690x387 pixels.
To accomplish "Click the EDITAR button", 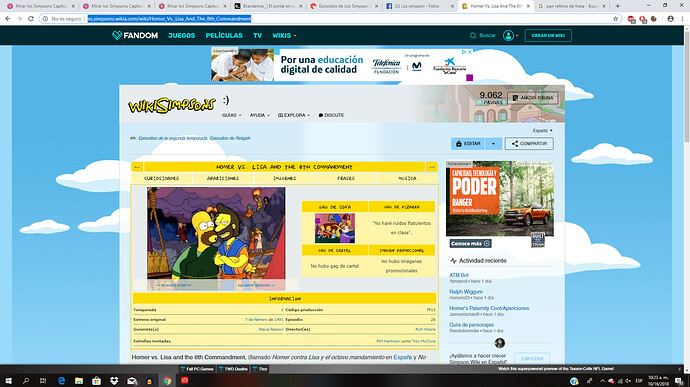I will (x=468, y=144).
